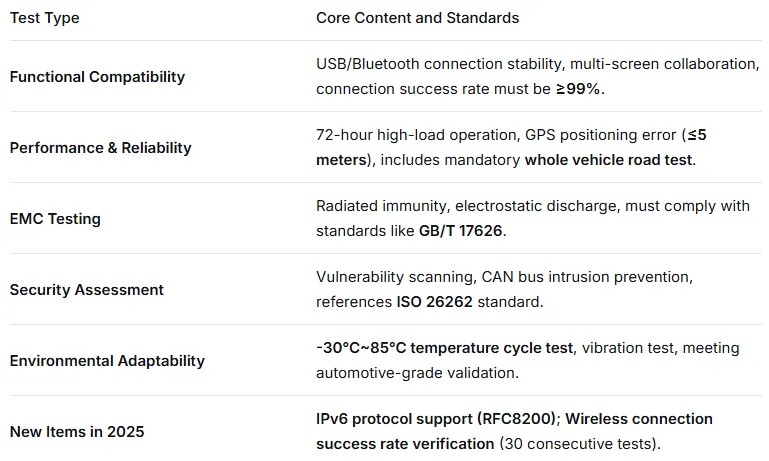The width and height of the screenshot is (769, 461).
Task: Click the EMC Testing row label
Action: click(55, 219)
